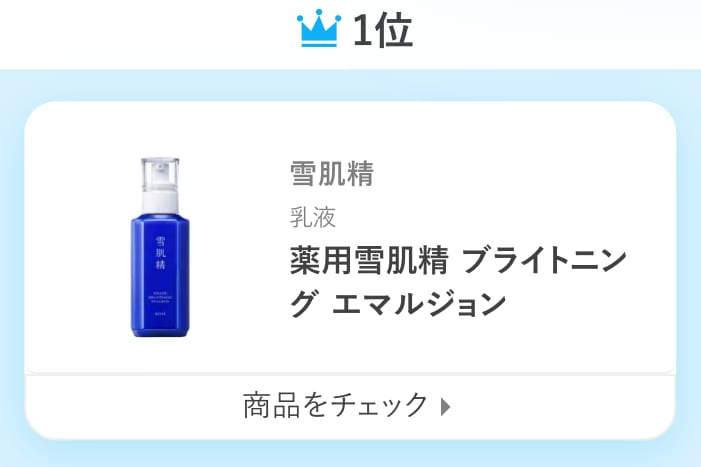Click the small English text on the bottle label
The image size is (701, 467).
tap(160, 297)
